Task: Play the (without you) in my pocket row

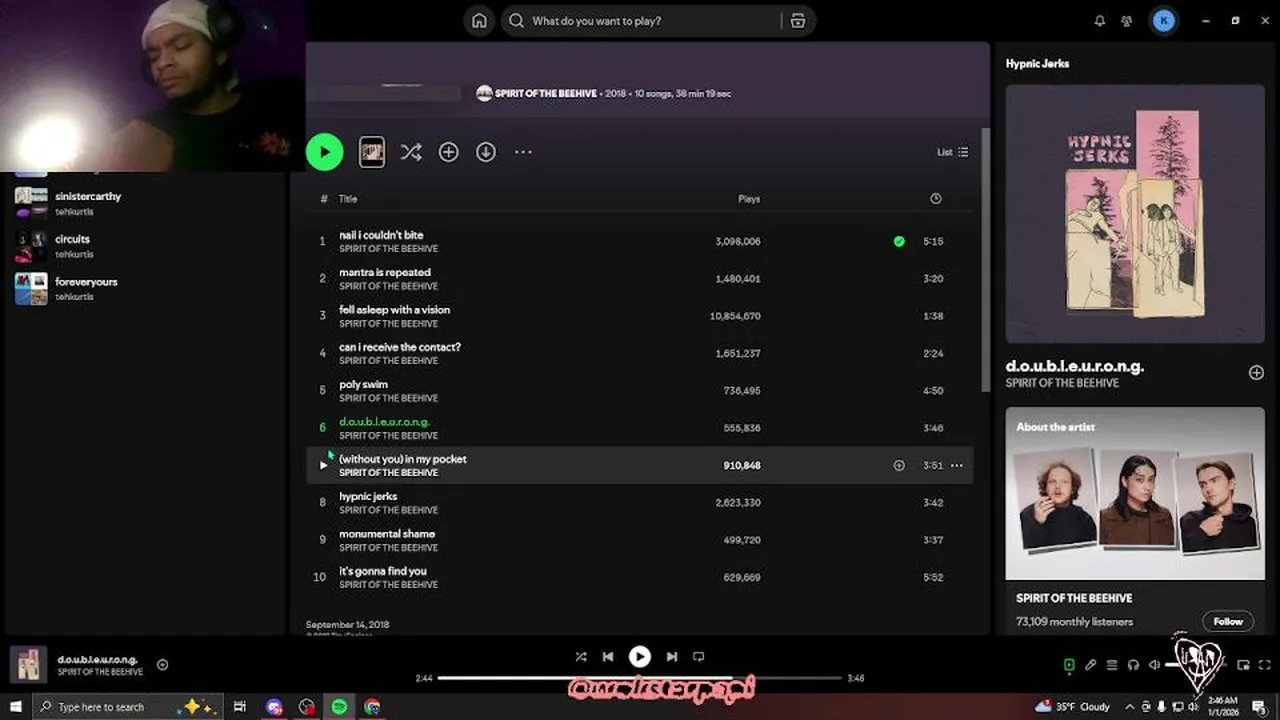Action: [x=323, y=465]
